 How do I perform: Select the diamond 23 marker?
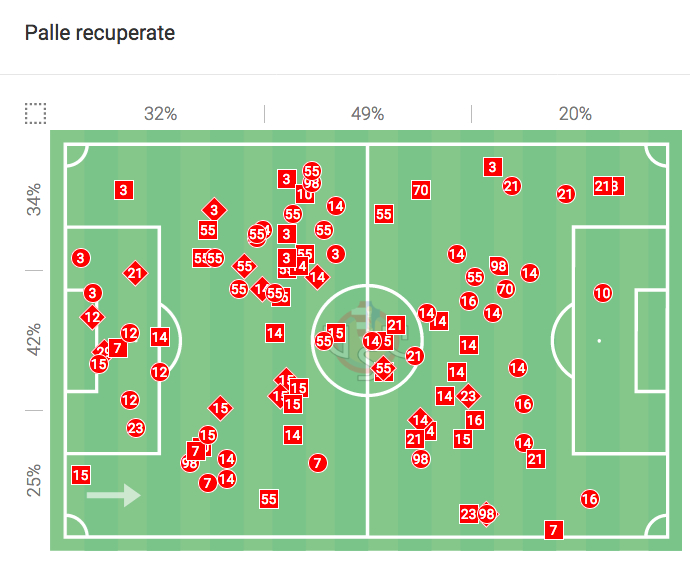[x=469, y=396]
